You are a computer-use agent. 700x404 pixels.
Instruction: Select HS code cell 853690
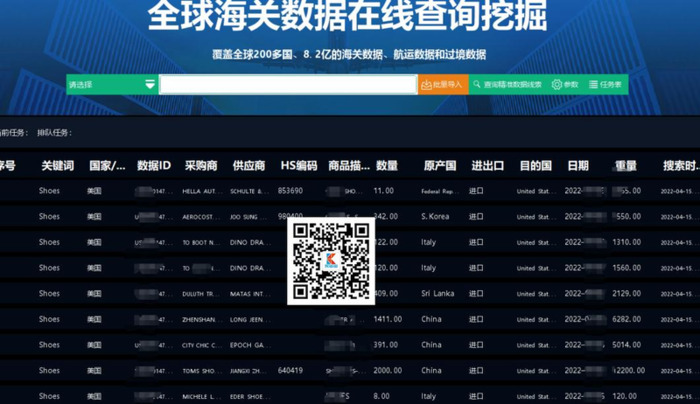(290, 191)
